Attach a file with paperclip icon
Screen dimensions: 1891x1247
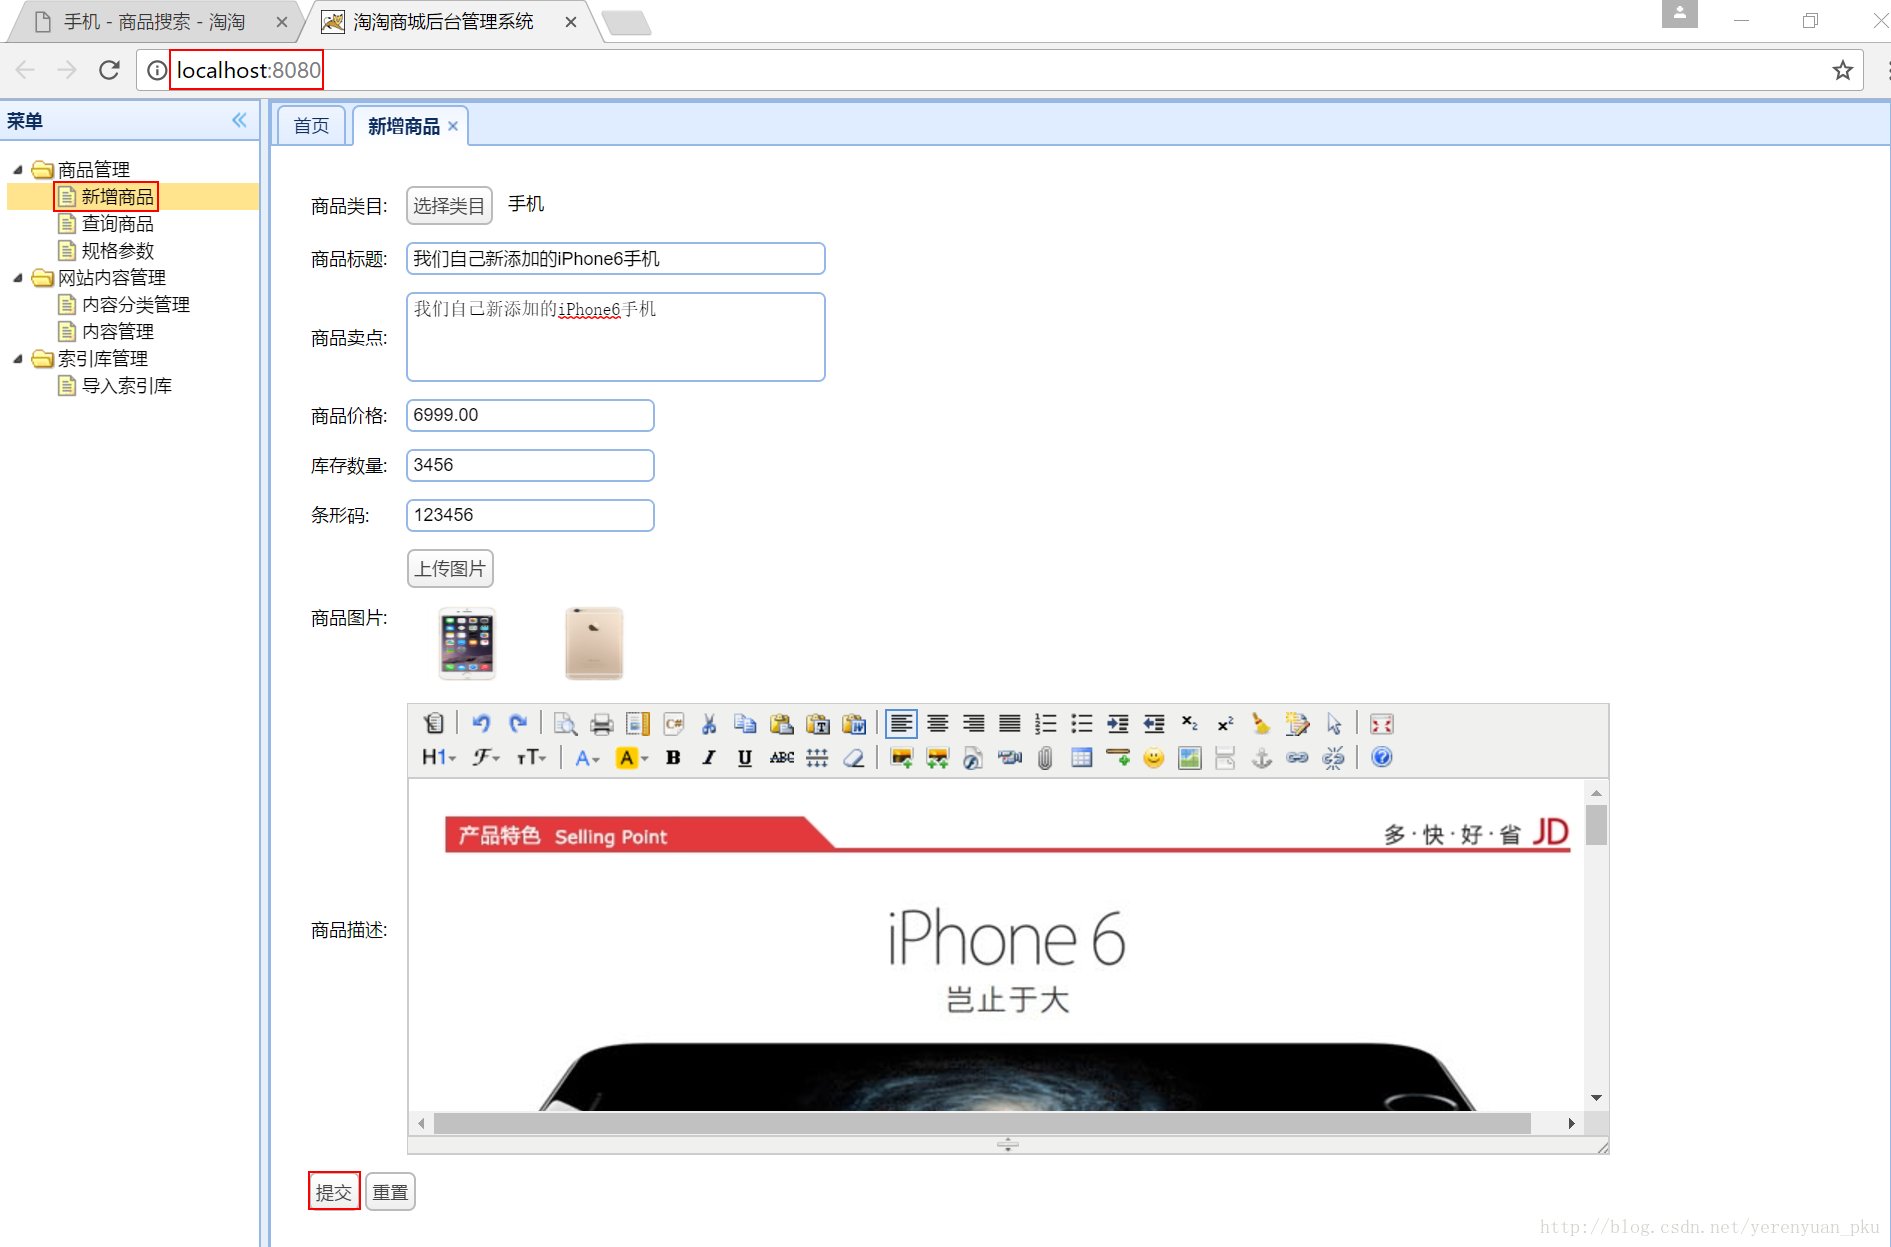pos(1045,757)
